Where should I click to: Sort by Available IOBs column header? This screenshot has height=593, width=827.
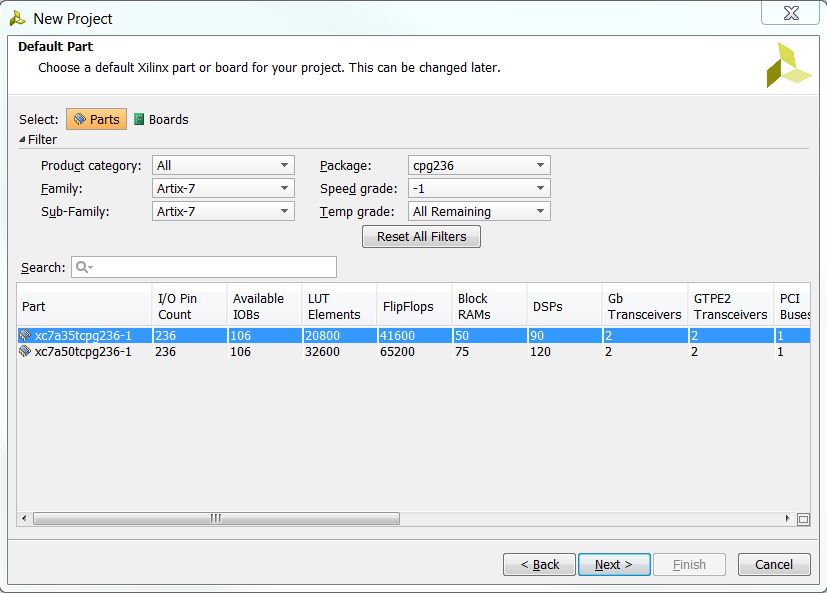(x=264, y=306)
